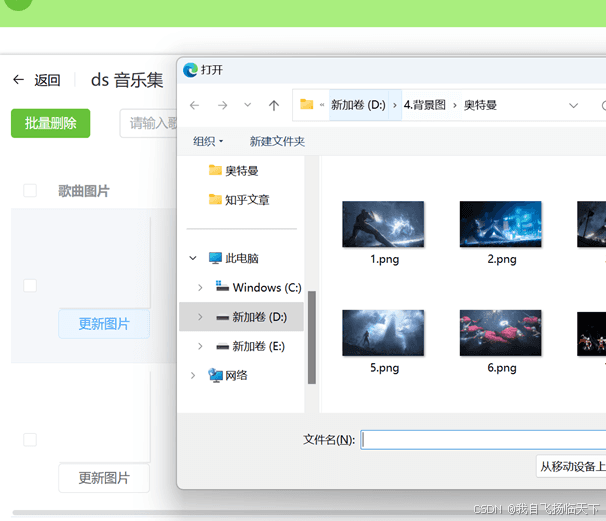606x521 pixels.
Task: Expand the 网络 tree node
Action: [x=193, y=375]
